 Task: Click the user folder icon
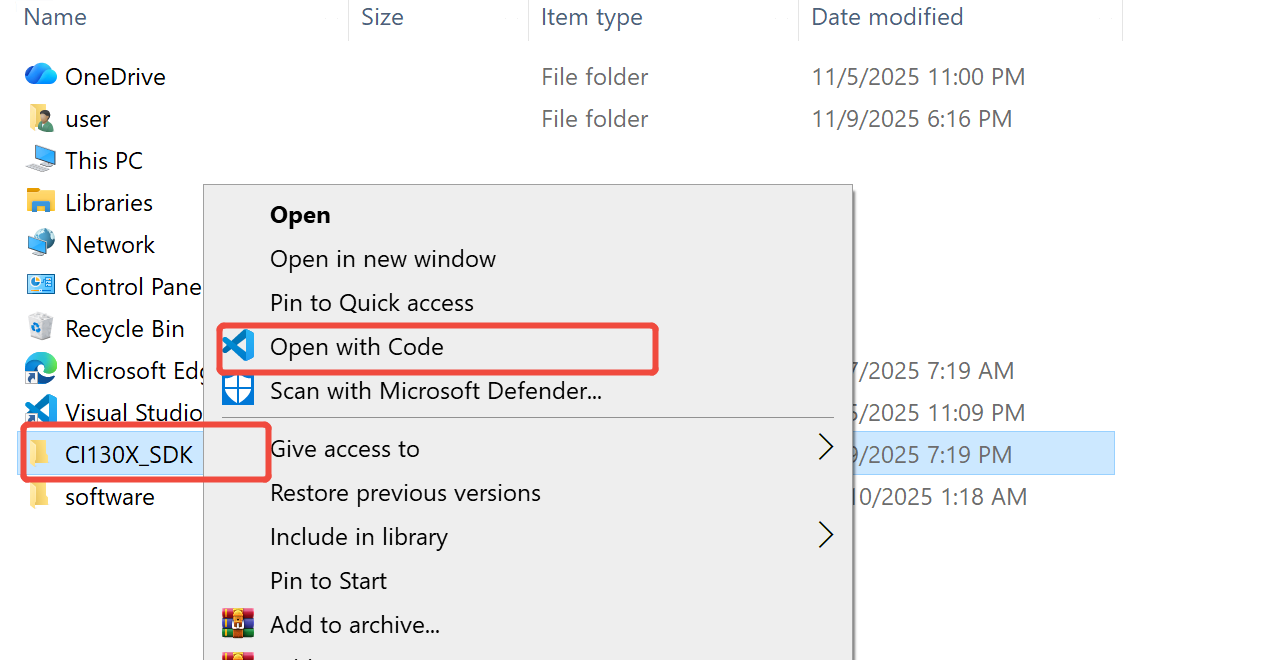tap(41, 118)
